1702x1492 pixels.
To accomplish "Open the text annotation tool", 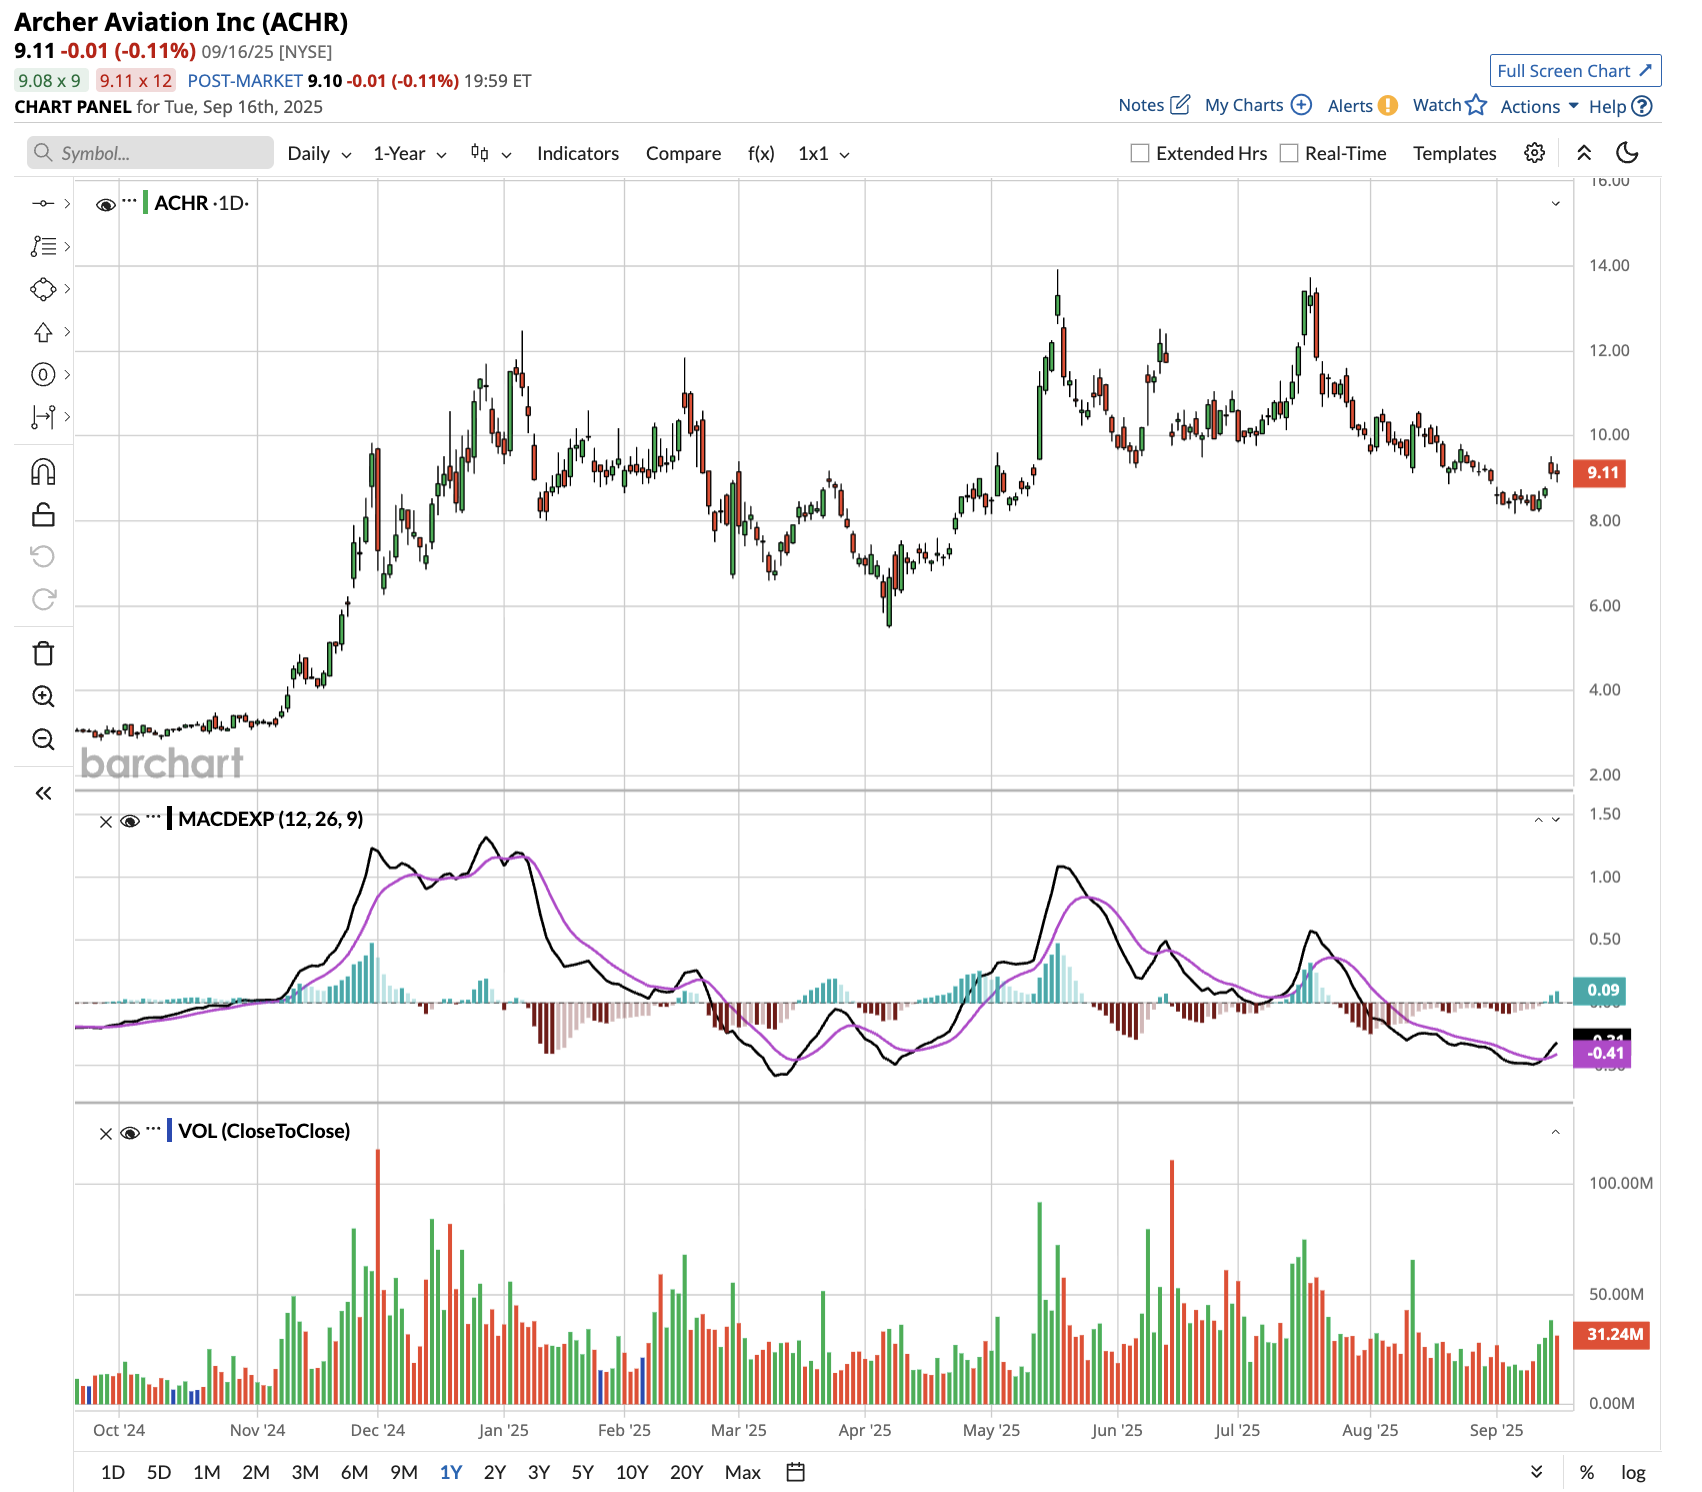I will click(x=43, y=246).
